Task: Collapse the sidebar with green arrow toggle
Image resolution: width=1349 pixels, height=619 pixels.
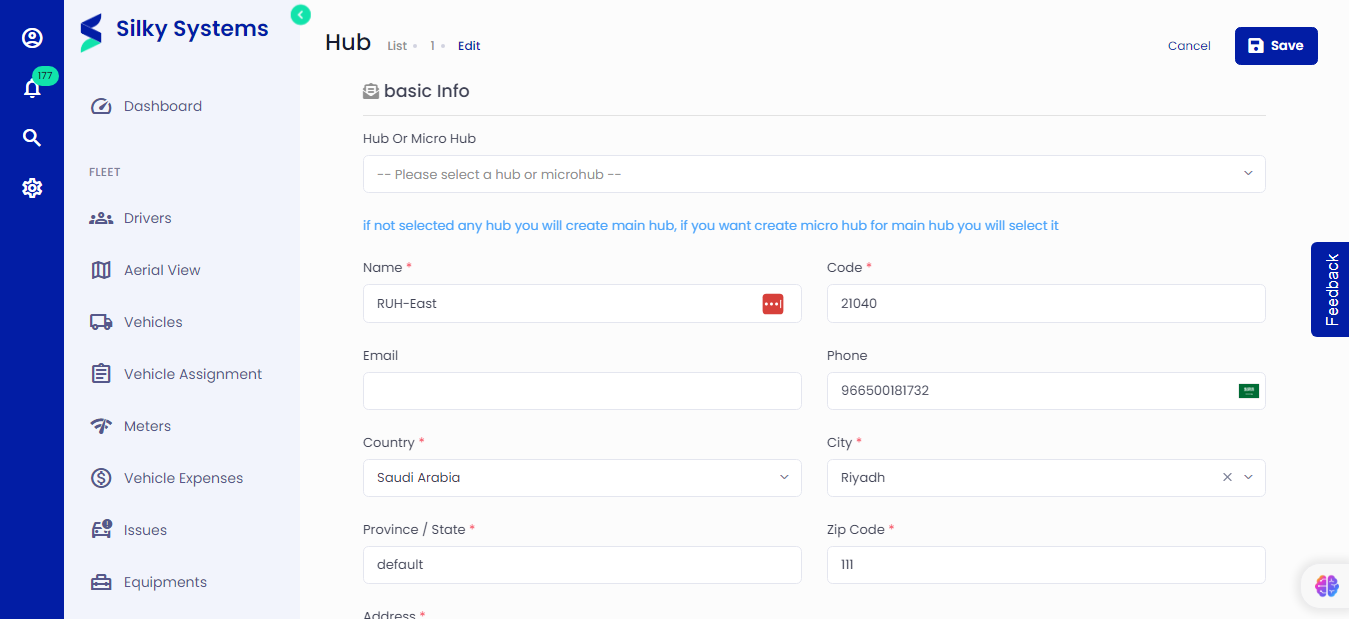Action: click(301, 14)
